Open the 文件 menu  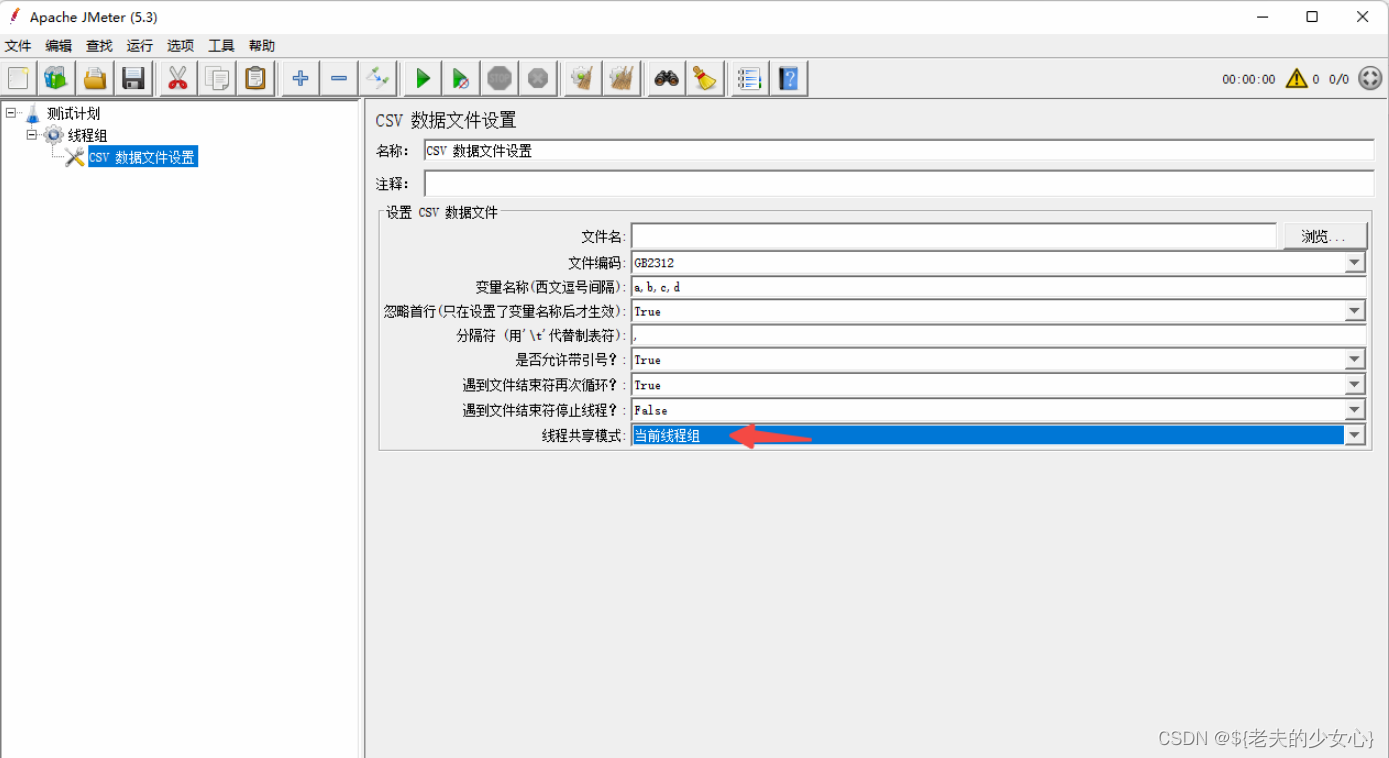[x=18, y=46]
